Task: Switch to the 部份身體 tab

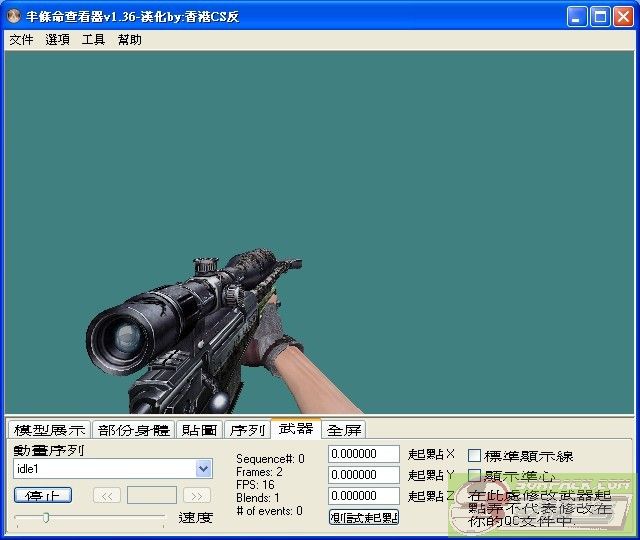Action: [x=134, y=430]
